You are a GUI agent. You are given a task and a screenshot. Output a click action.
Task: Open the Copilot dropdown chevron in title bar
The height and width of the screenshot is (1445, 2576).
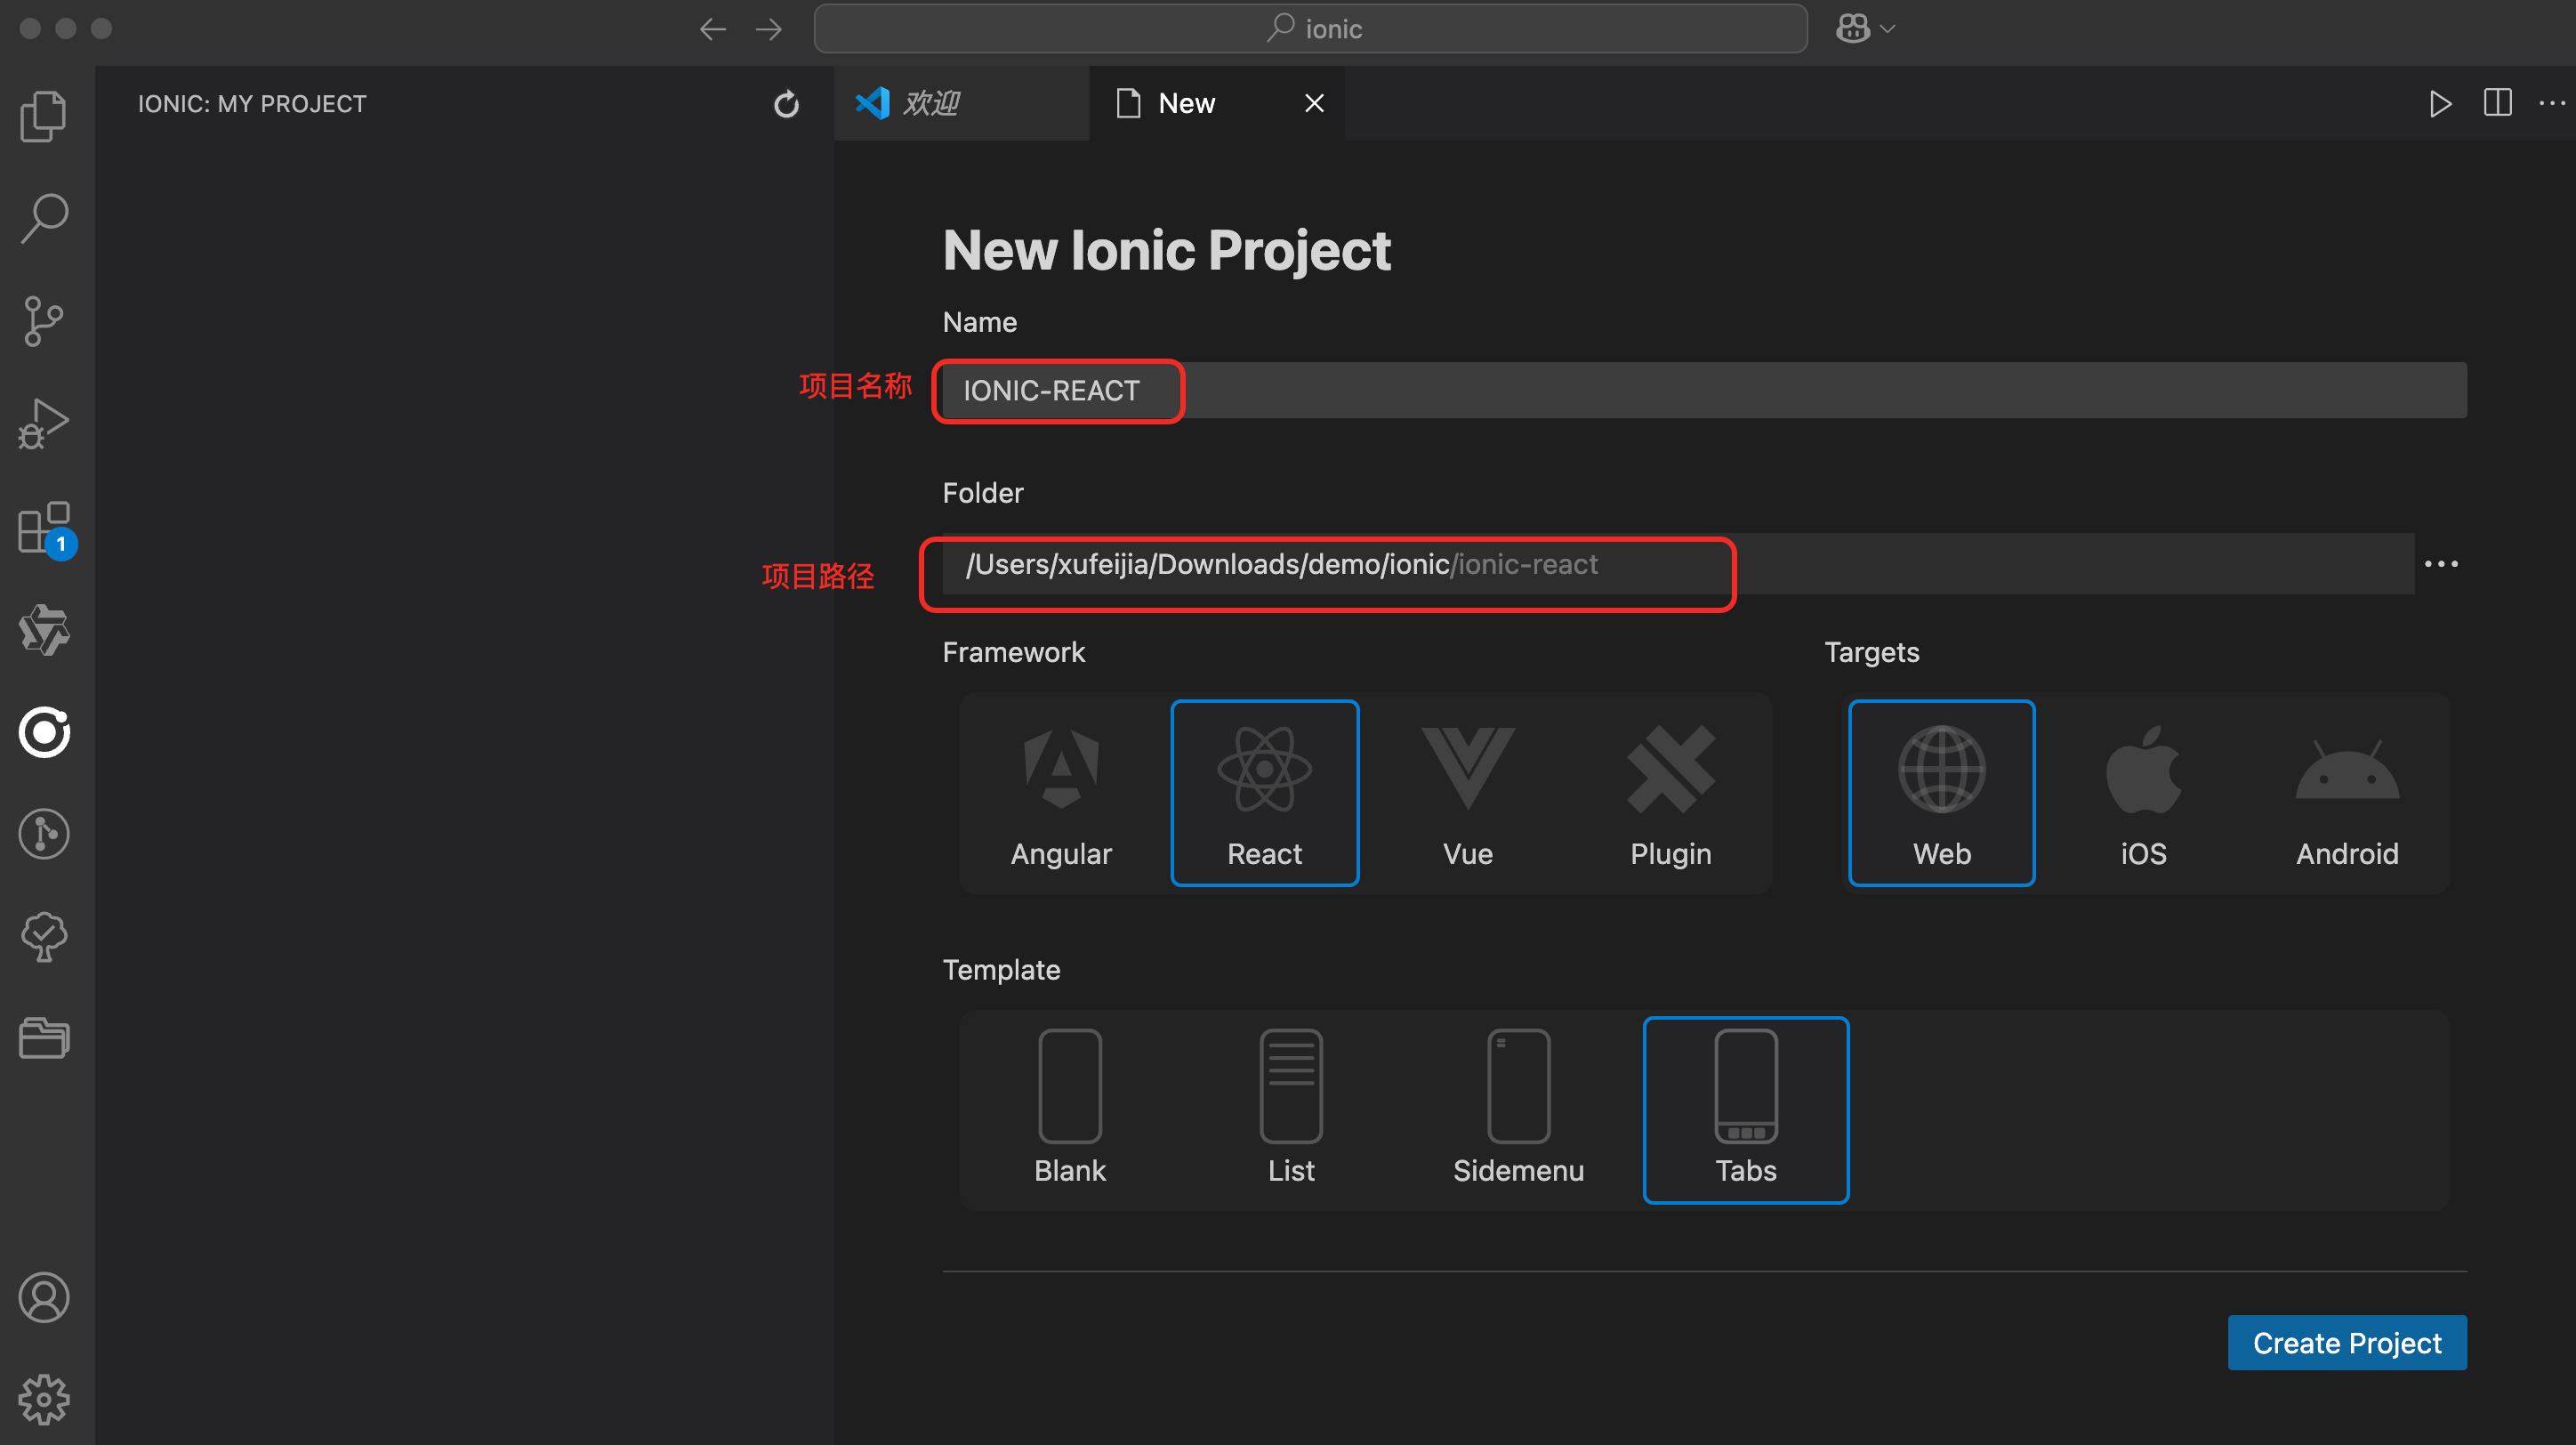pyautogui.click(x=1888, y=29)
